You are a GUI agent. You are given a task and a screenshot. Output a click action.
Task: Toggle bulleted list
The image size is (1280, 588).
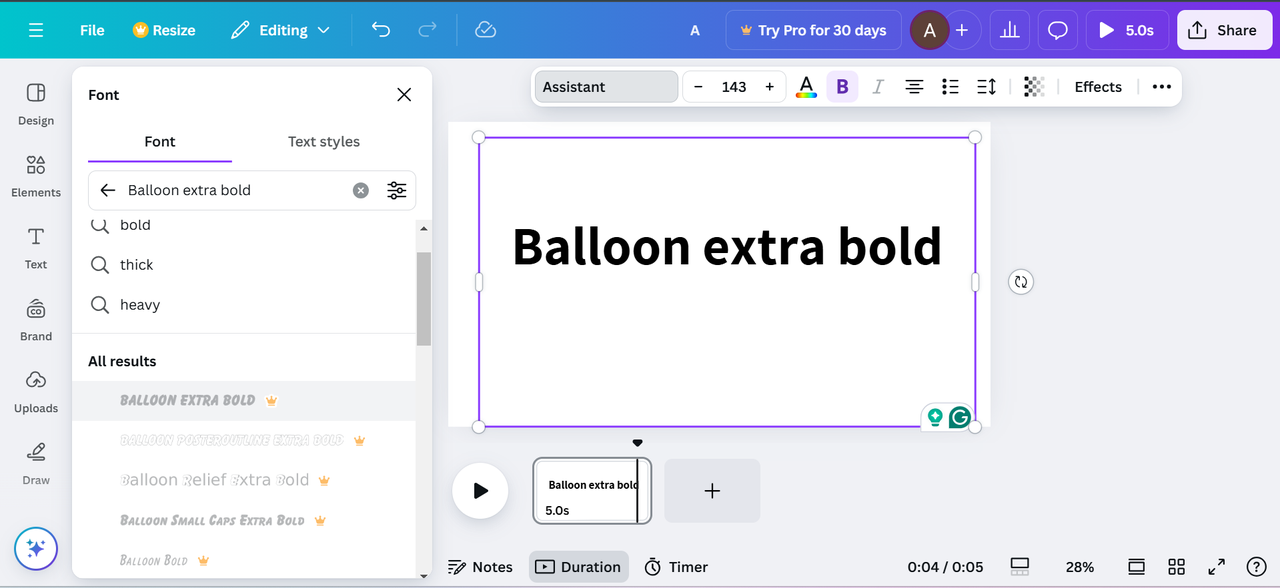coord(950,87)
